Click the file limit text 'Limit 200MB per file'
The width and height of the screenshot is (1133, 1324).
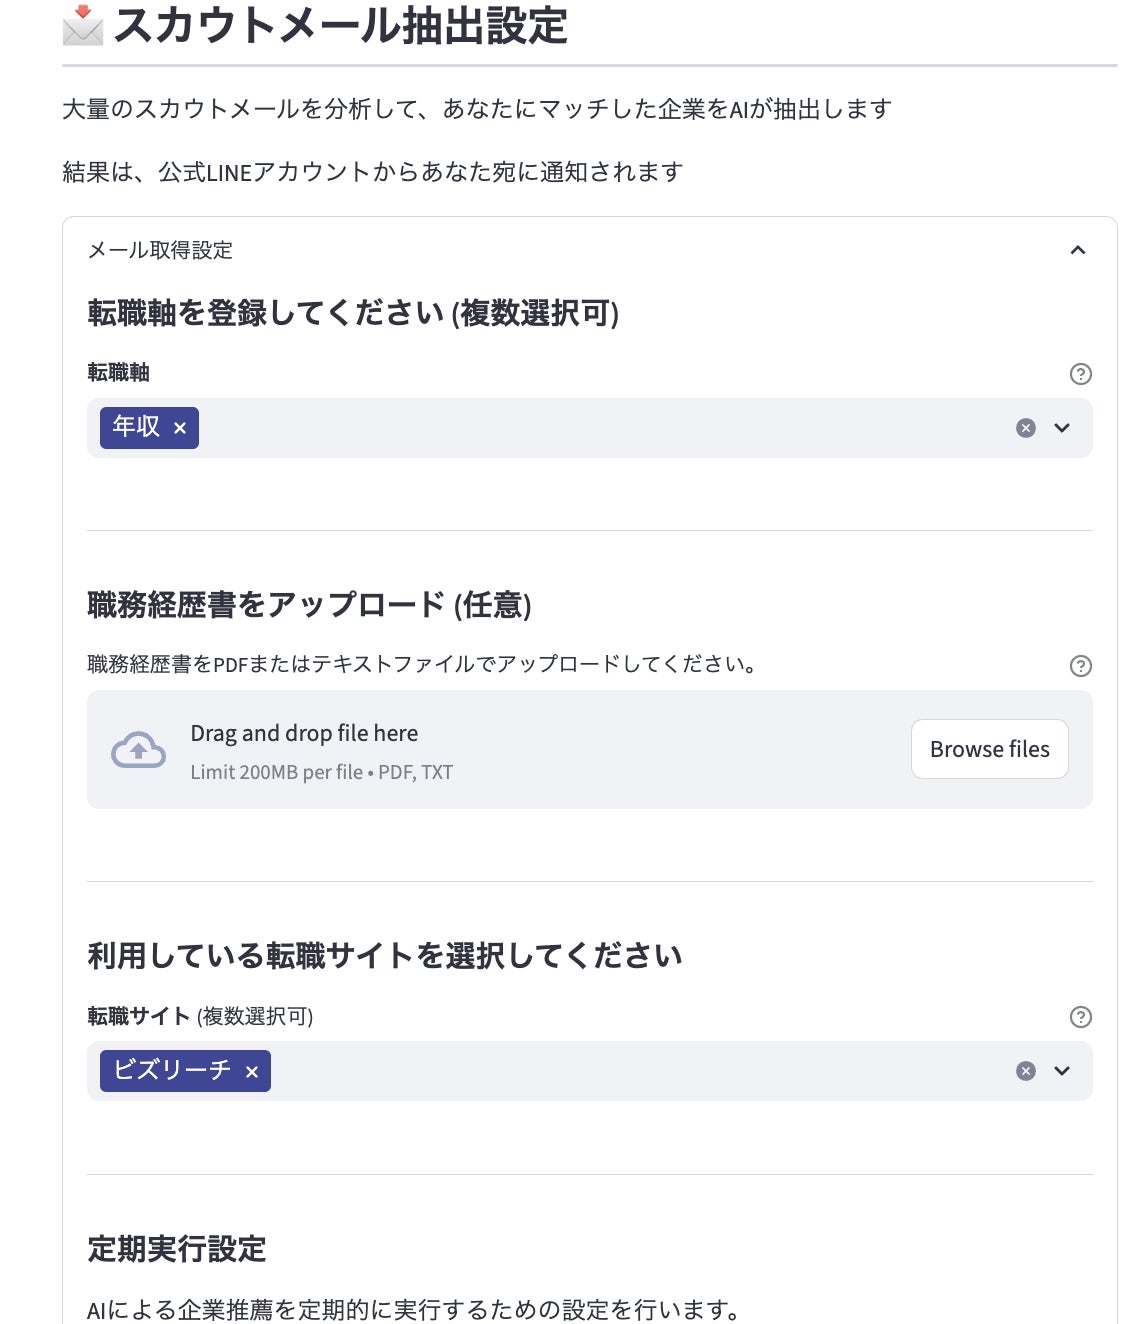coord(276,772)
